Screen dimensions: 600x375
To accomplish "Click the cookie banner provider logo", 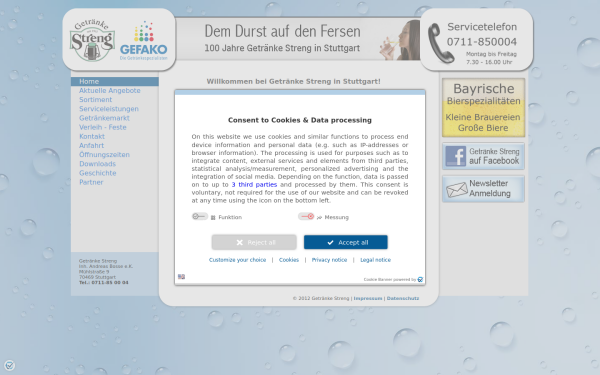I will pyautogui.click(x=420, y=279).
